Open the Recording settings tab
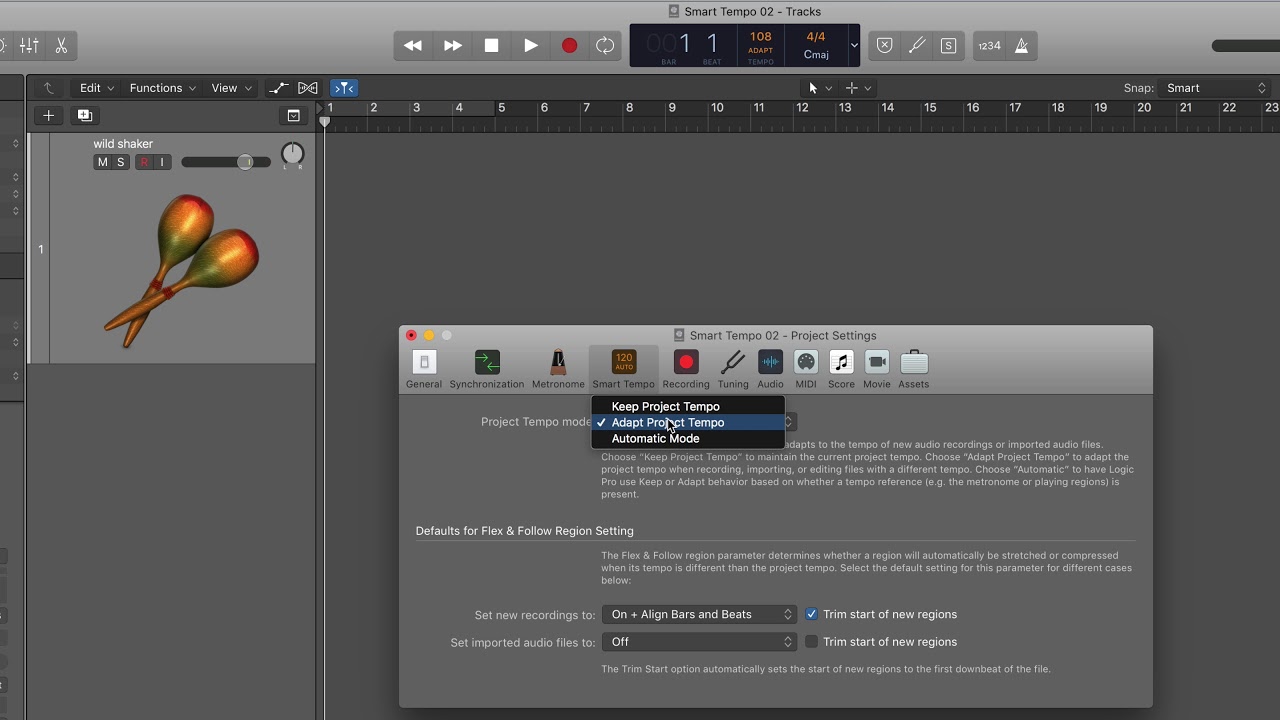 (686, 369)
